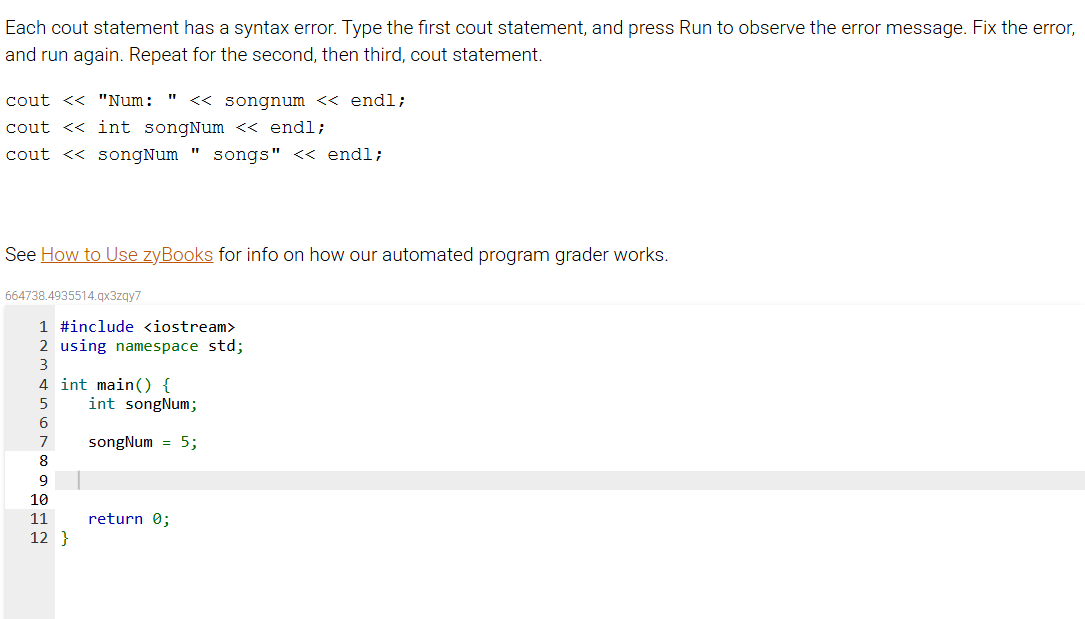The height and width of the screenshot is (619, 1085).
Task: Click the empty line 6 in the editor
Action: 150,422
